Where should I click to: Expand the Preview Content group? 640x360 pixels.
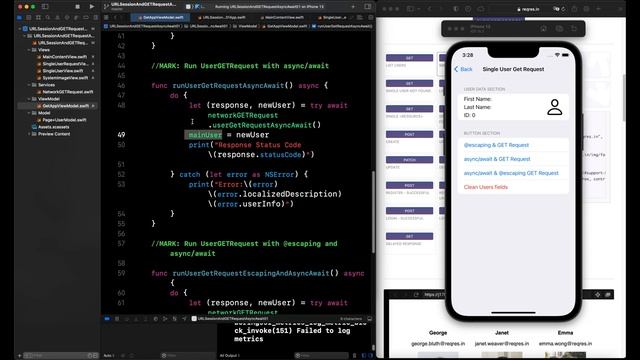coord(29,134)
